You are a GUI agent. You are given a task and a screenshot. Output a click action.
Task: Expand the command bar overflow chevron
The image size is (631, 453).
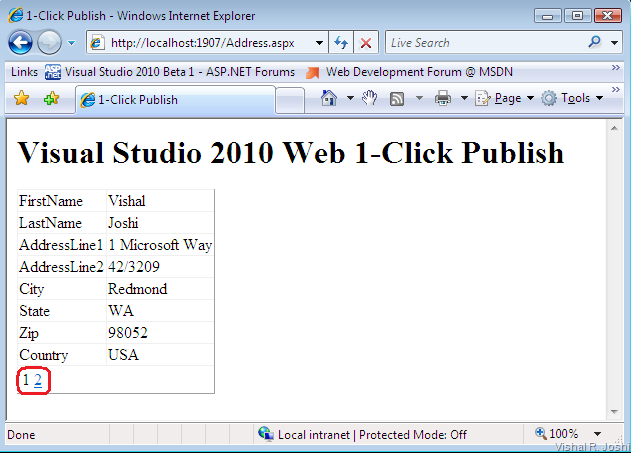615,89
